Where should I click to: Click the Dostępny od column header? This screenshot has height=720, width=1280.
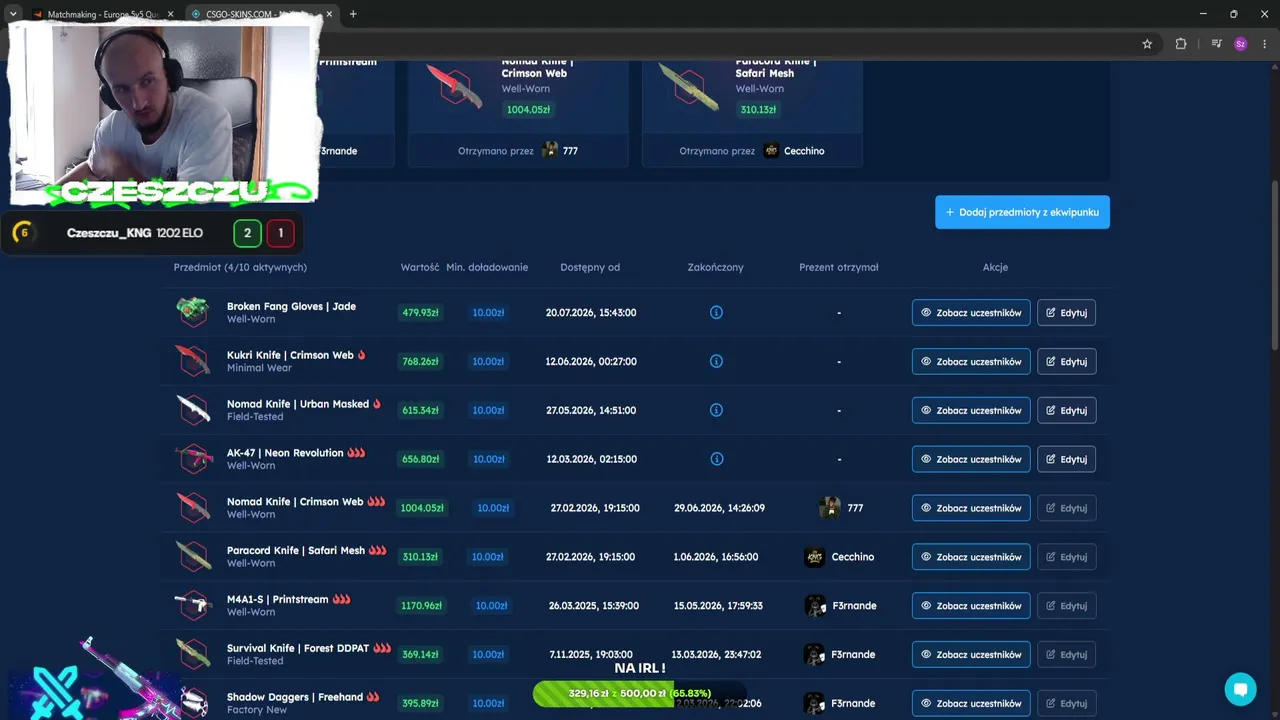[x=590, y=267]
